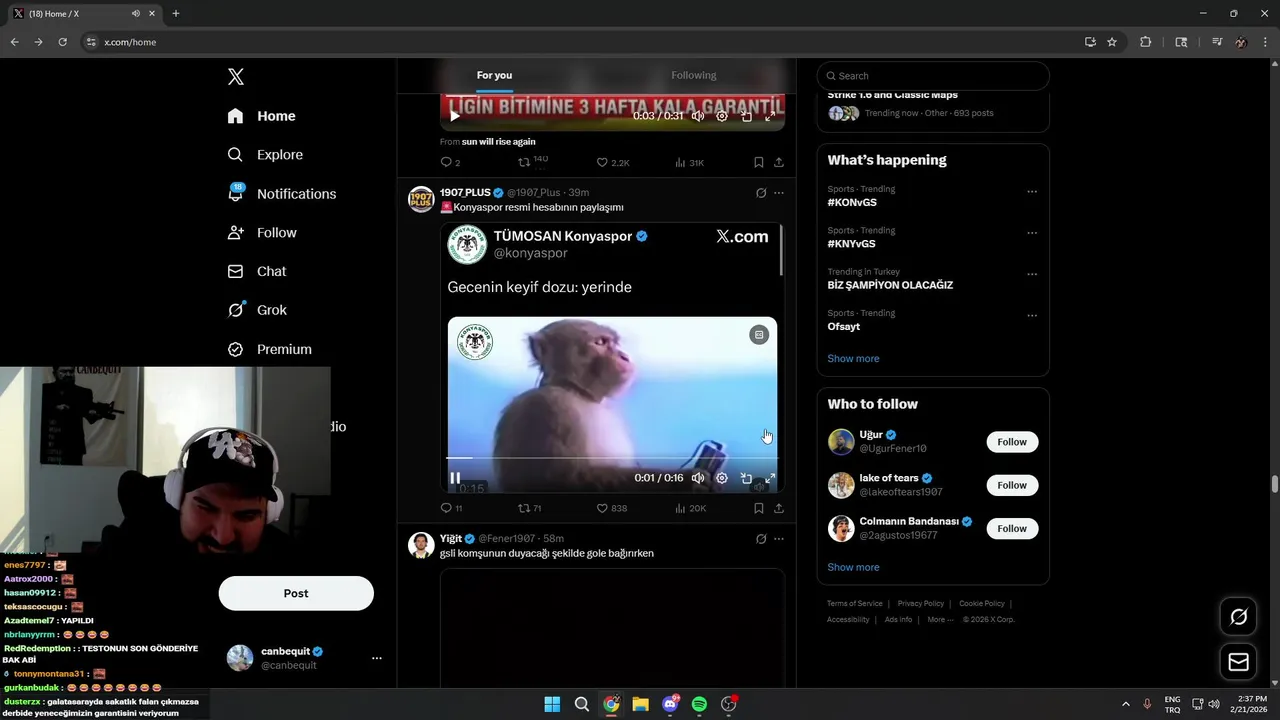Open Grok explain on 1907_PLUS post

coord(761,193)
